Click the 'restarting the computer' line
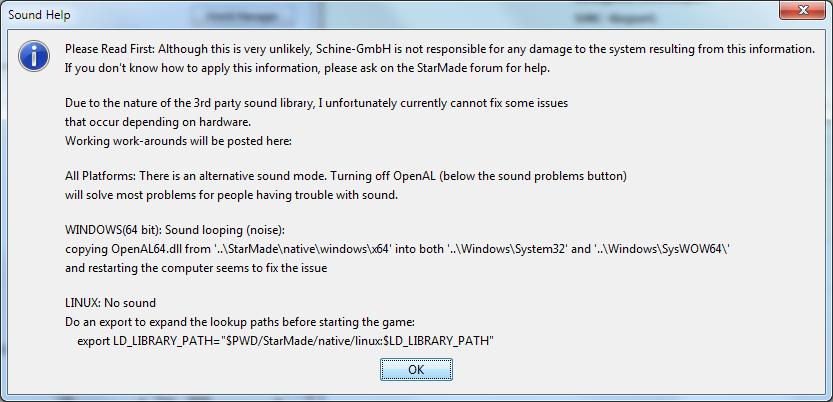Viewport: 833px width, 402px height. 196,268
